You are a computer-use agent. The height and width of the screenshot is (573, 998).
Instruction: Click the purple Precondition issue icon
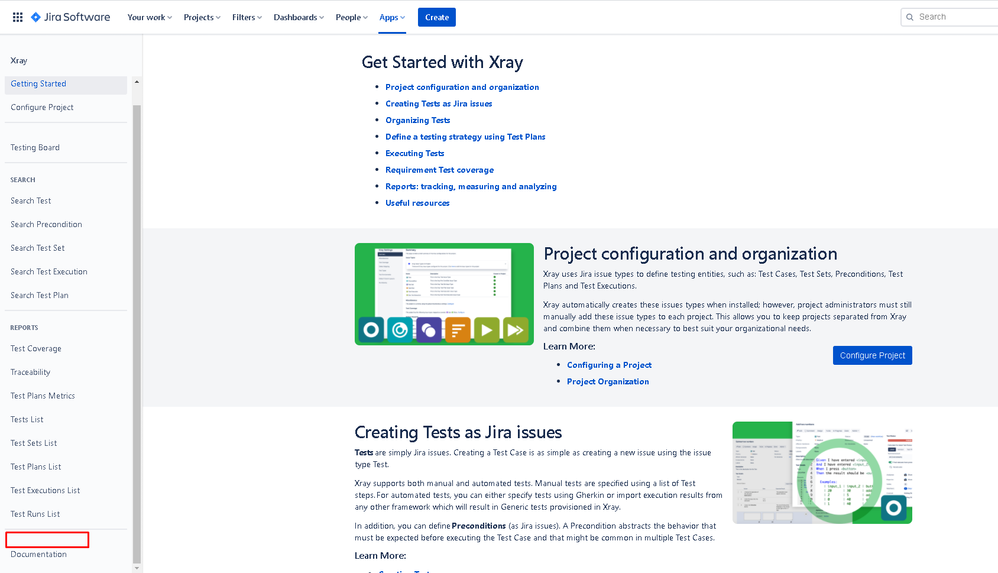(x=428, y=330)
